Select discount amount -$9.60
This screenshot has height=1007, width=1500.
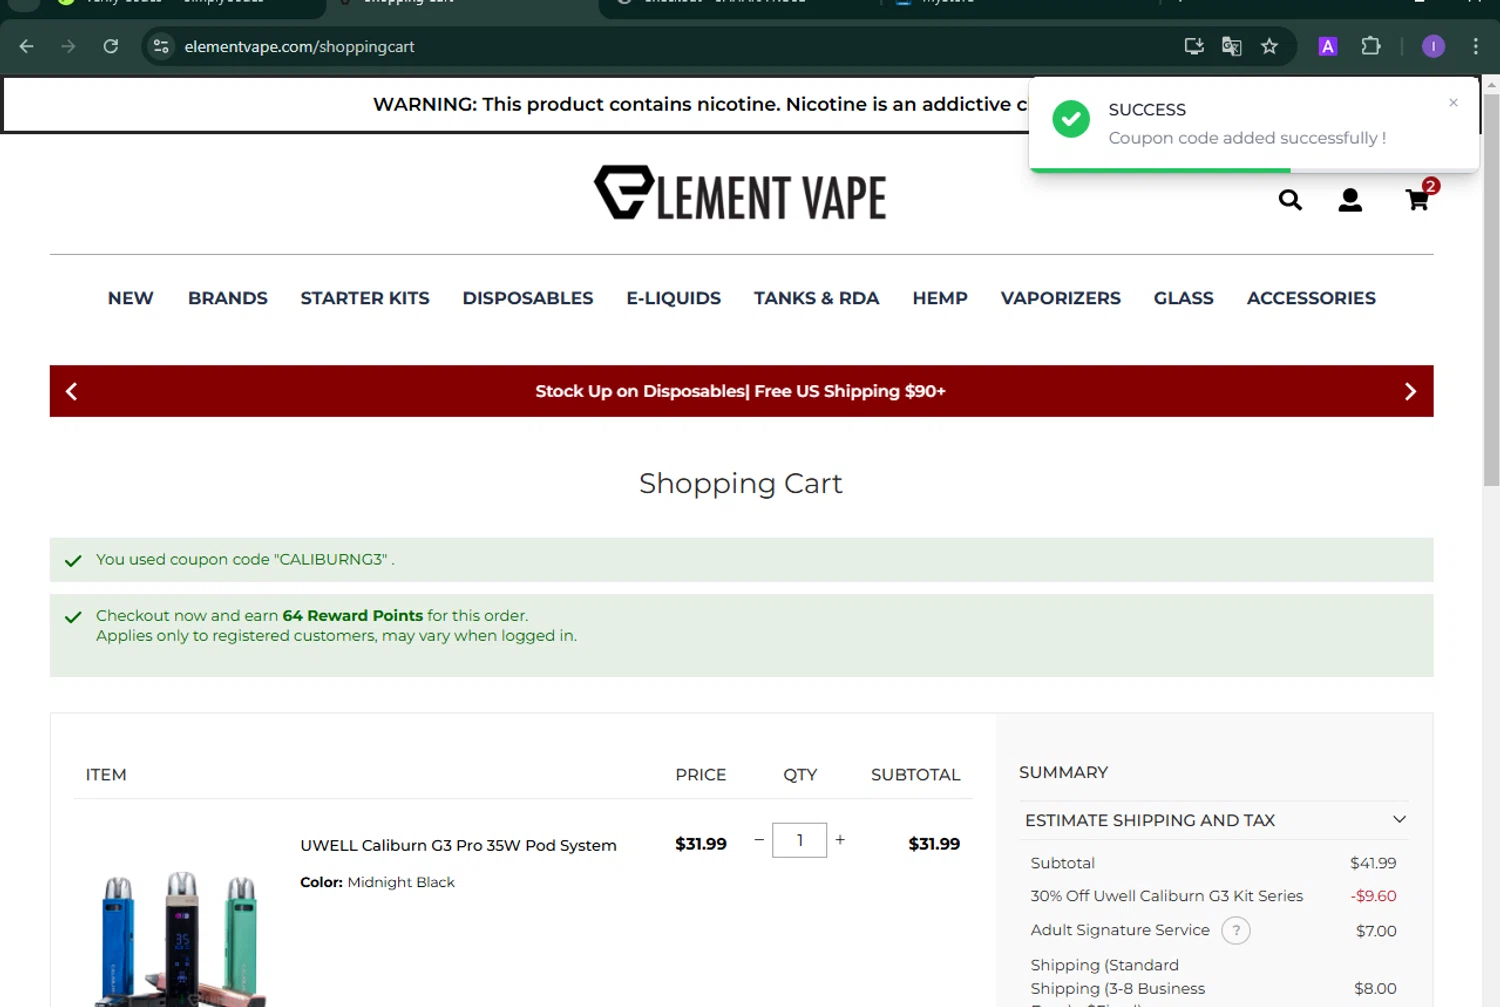(1373, 896)
